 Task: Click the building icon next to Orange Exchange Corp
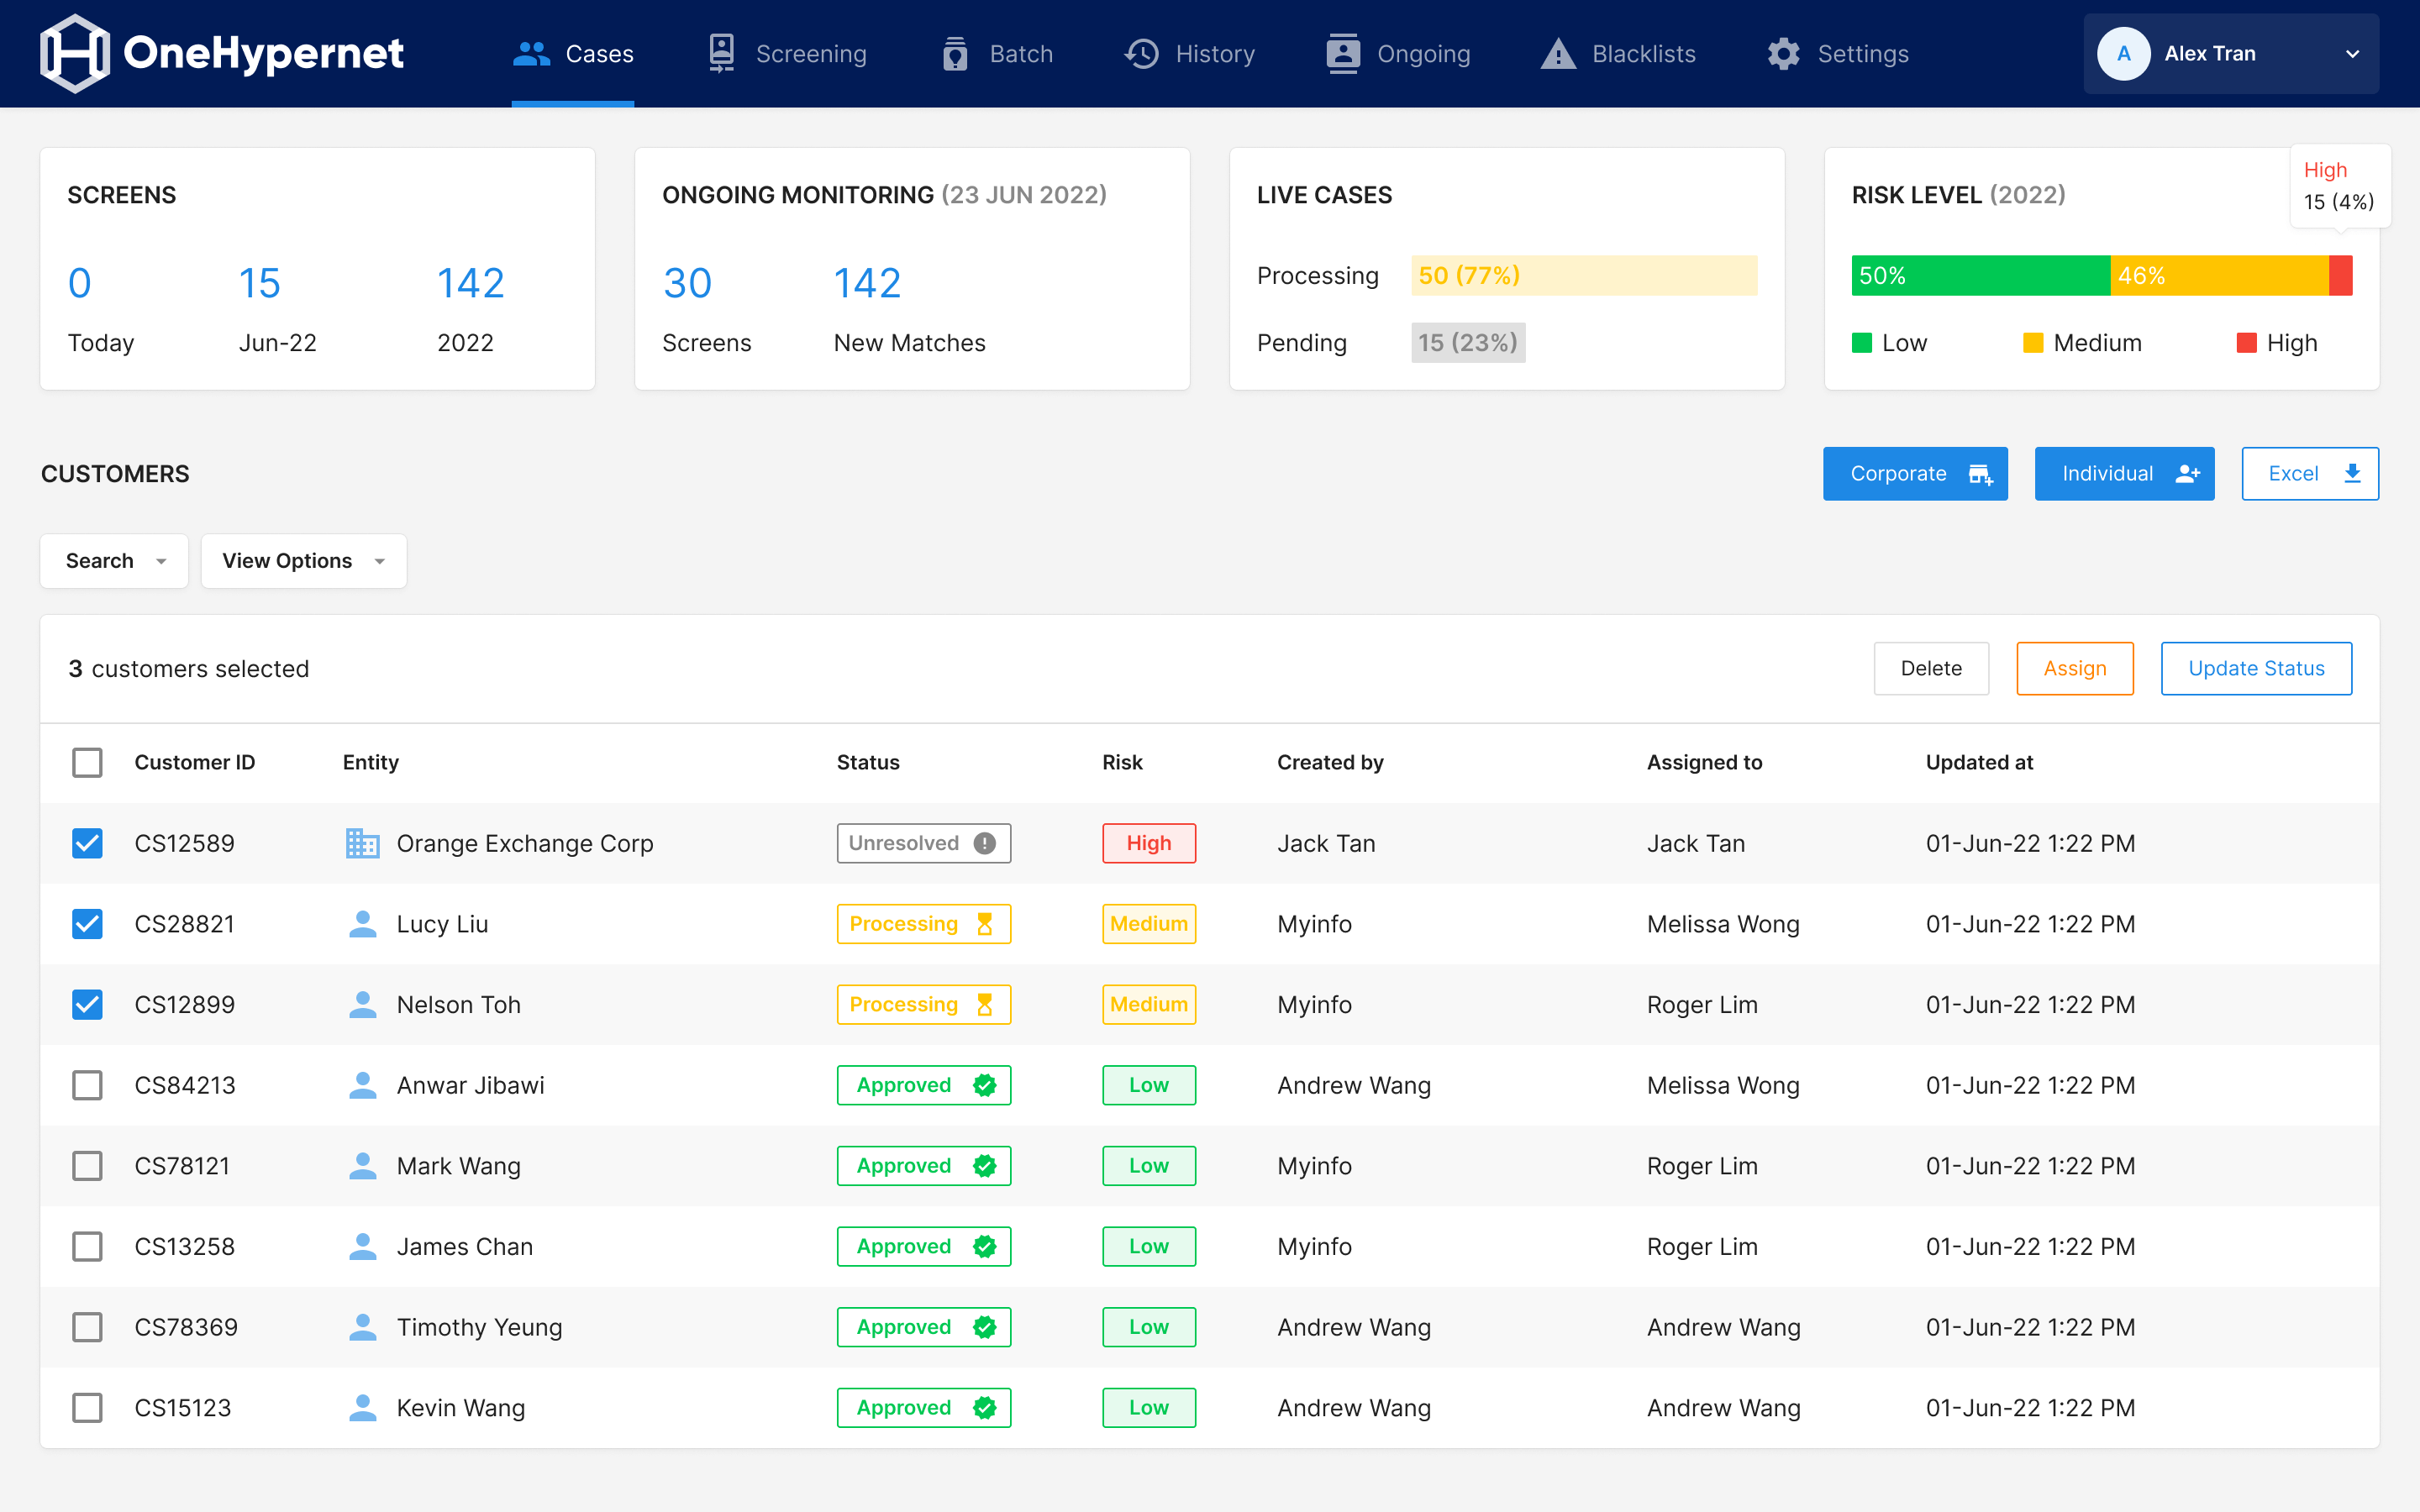tap(363, 843)
